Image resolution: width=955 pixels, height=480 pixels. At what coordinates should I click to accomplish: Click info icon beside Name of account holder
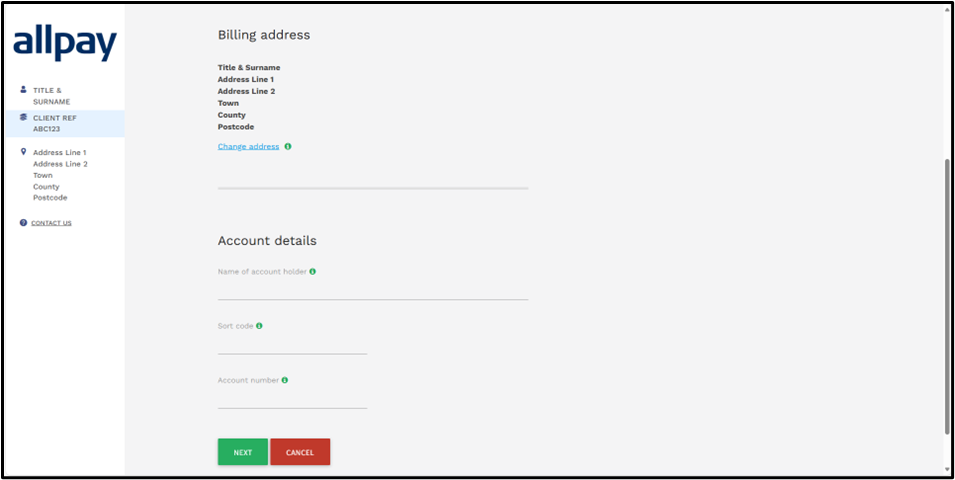312,272
